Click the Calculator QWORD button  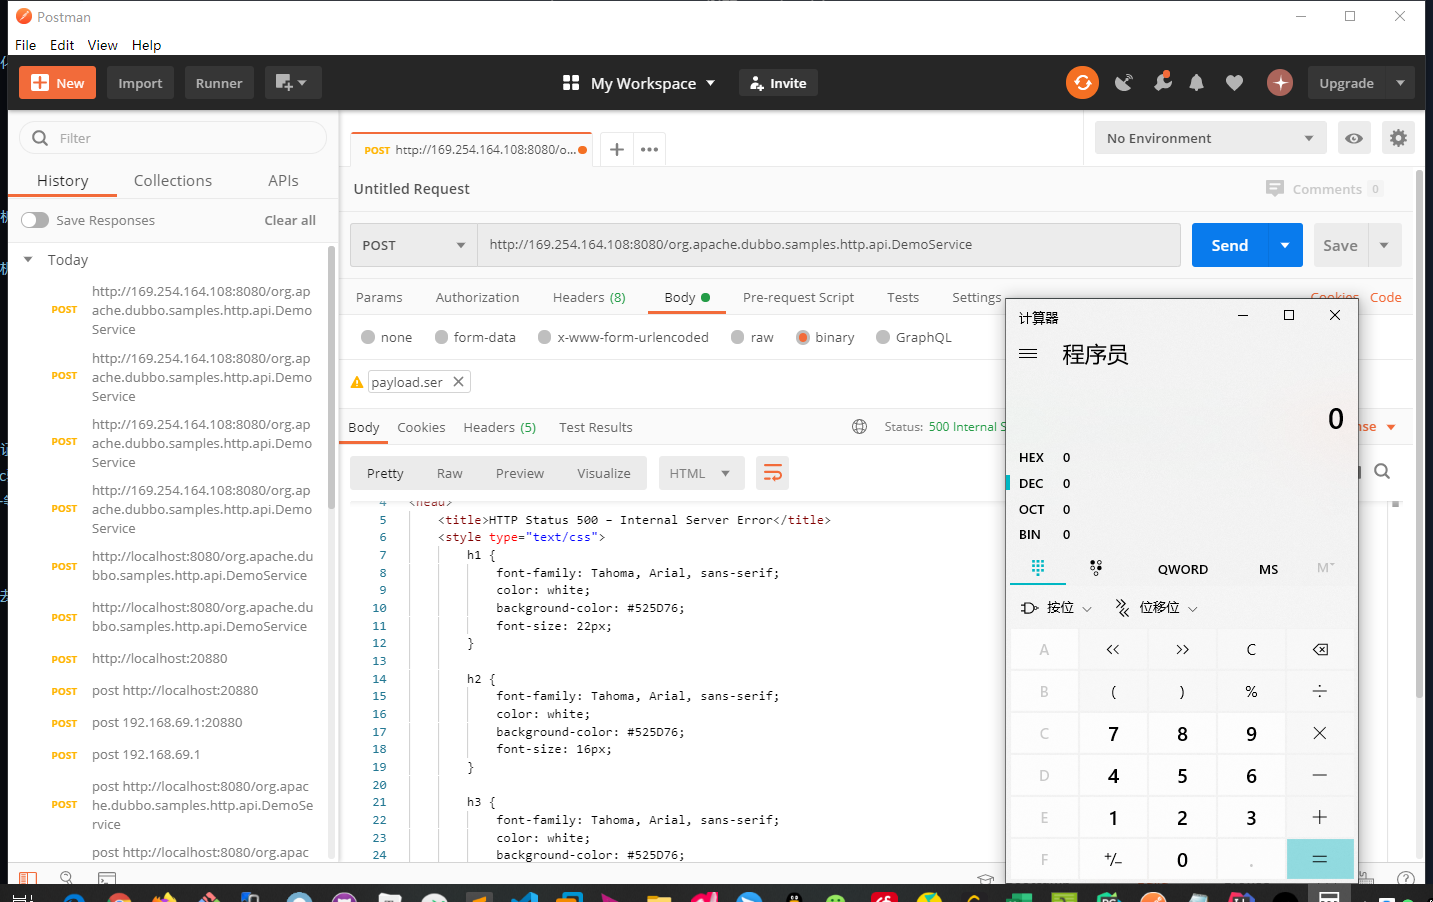1183,569
